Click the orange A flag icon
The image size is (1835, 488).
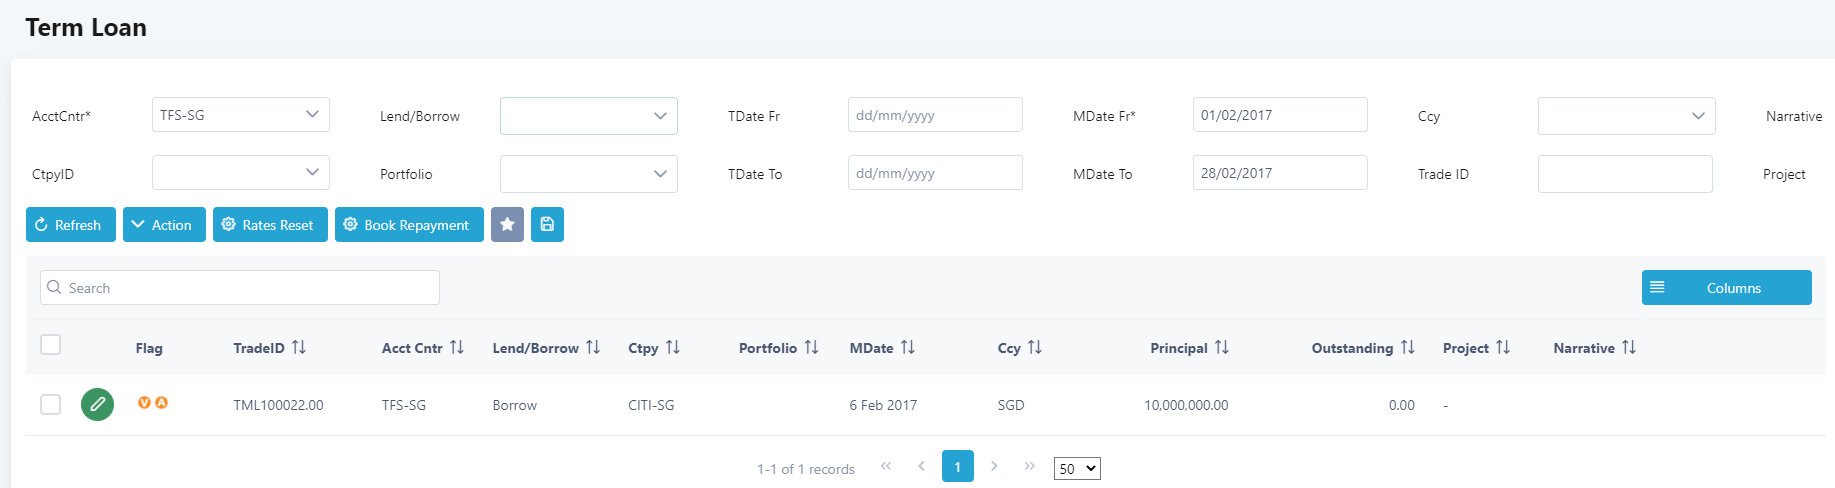pos(161,403)
